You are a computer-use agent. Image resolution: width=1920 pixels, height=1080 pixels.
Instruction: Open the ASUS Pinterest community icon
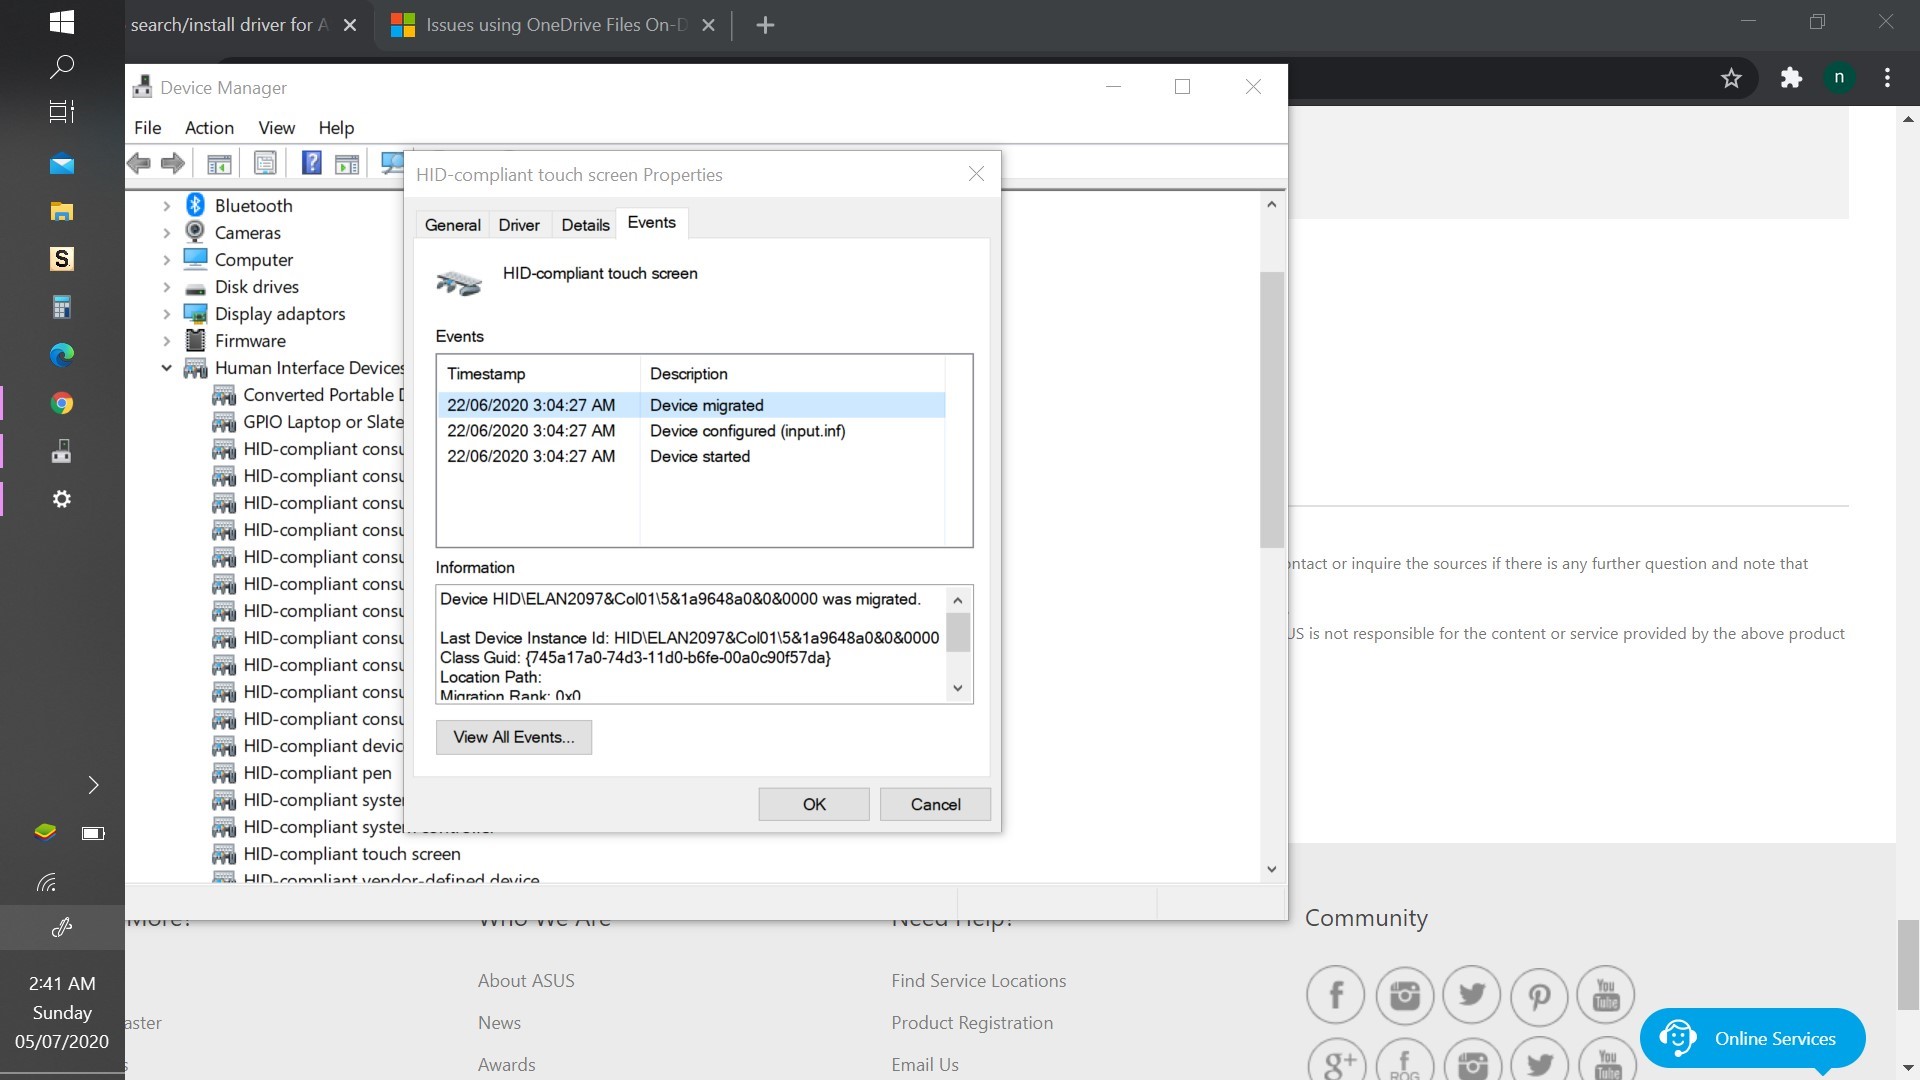tap(1538, 995)
